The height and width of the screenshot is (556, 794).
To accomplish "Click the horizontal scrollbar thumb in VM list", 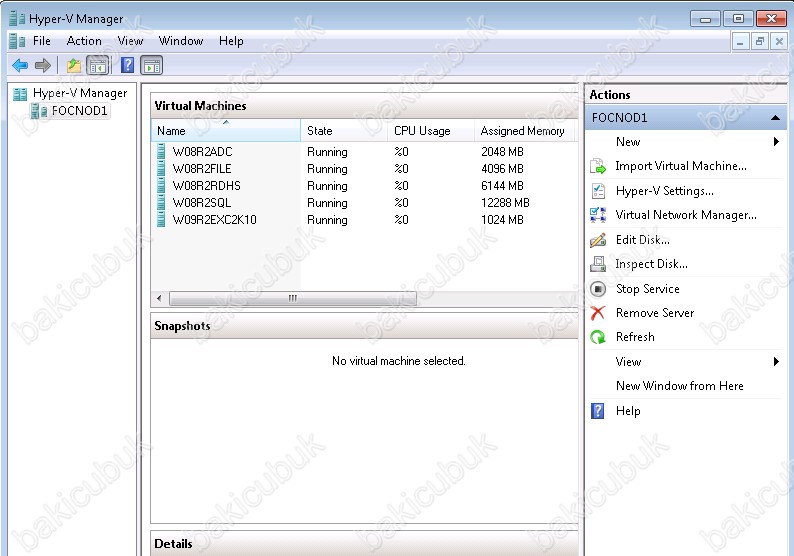I will 293,298.
